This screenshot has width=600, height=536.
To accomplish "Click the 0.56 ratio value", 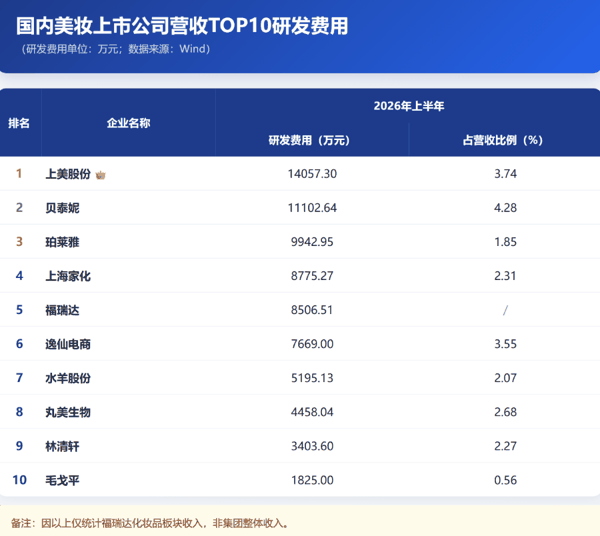I will tap(505, 480).
